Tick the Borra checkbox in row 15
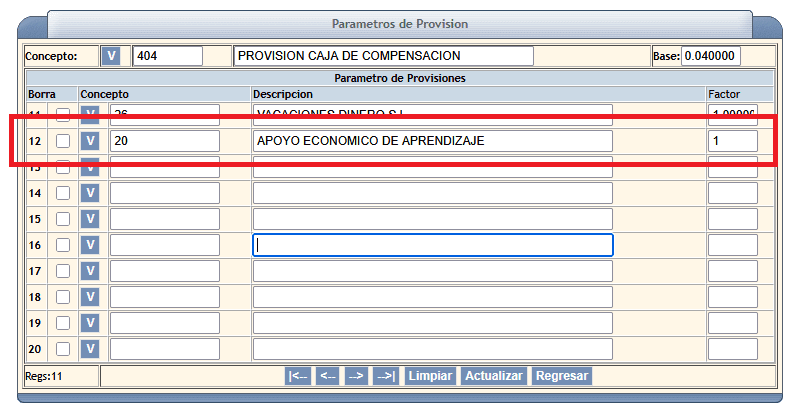 click(x=63, y=219)
